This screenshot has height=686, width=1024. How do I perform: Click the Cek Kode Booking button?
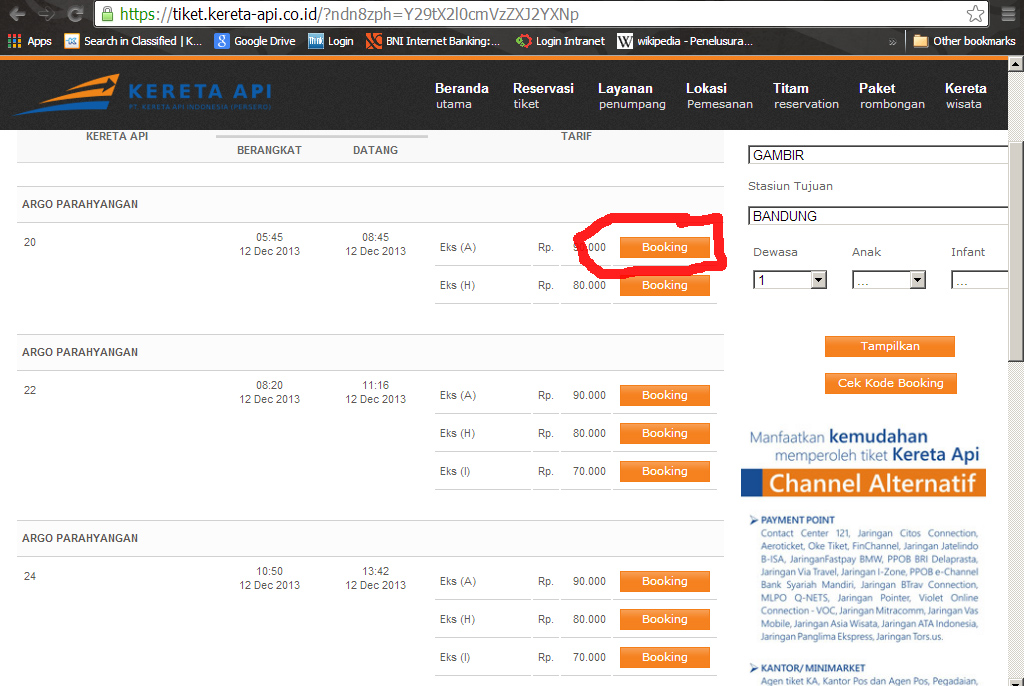pos(890,383)
